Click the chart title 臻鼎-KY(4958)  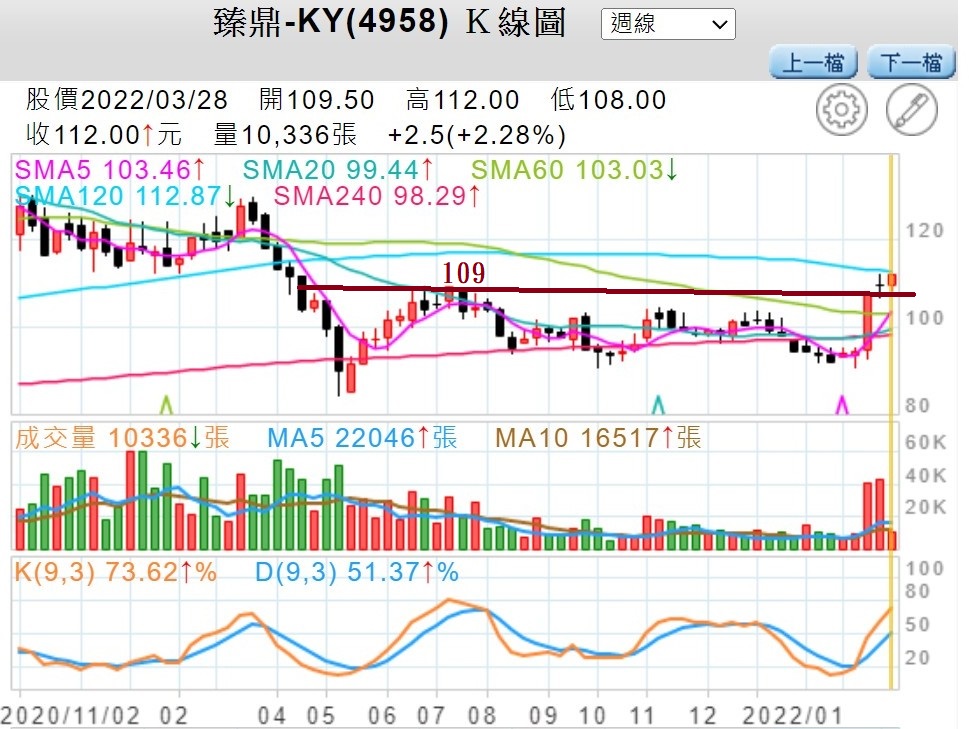(x=331, y=22)
